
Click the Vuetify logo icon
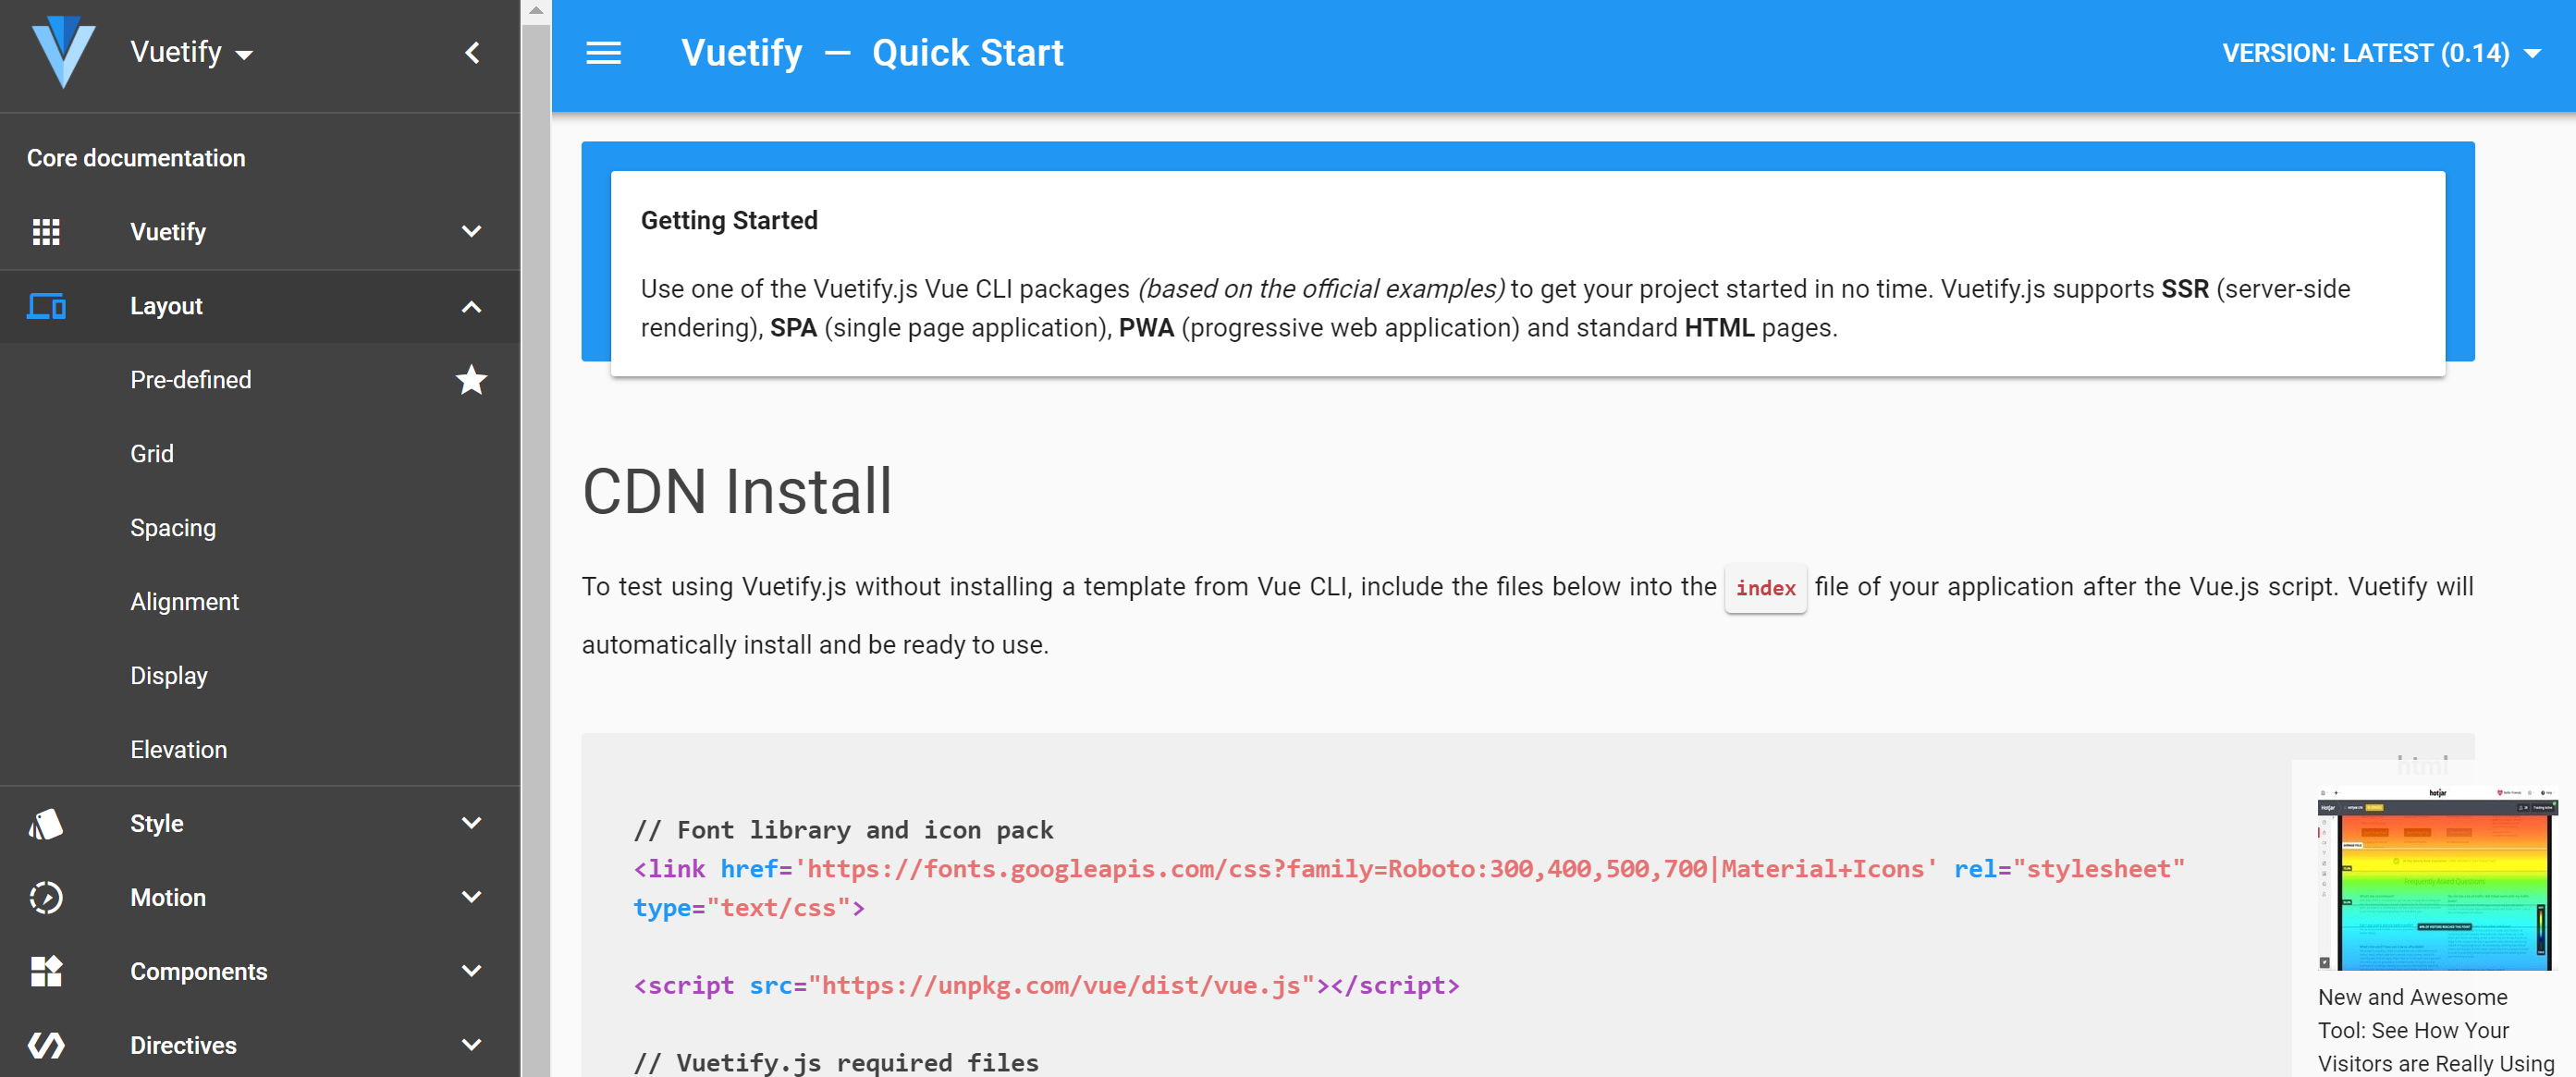(62, 52)
